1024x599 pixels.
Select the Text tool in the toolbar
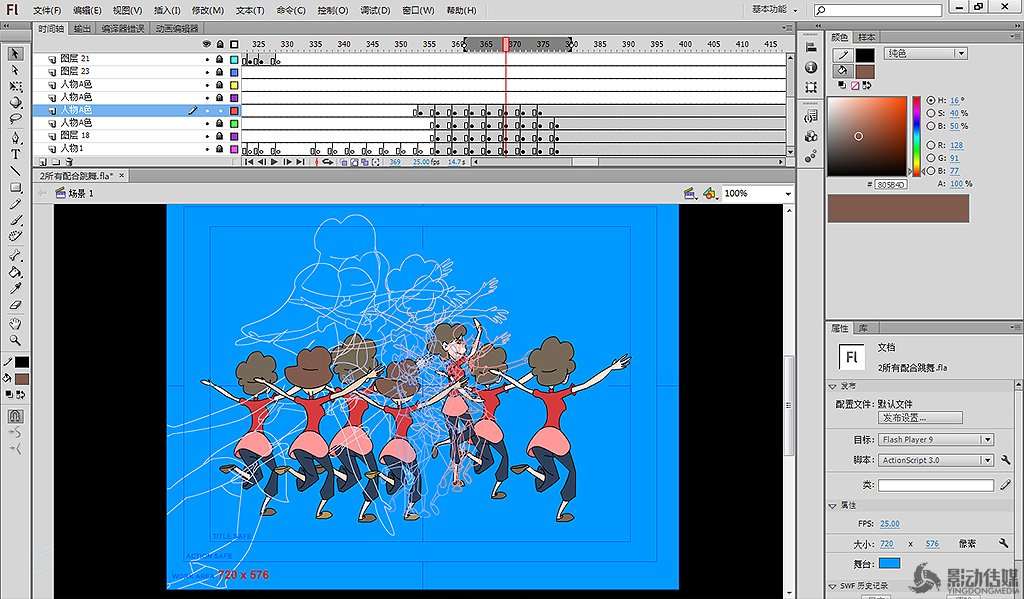point(16,154)
